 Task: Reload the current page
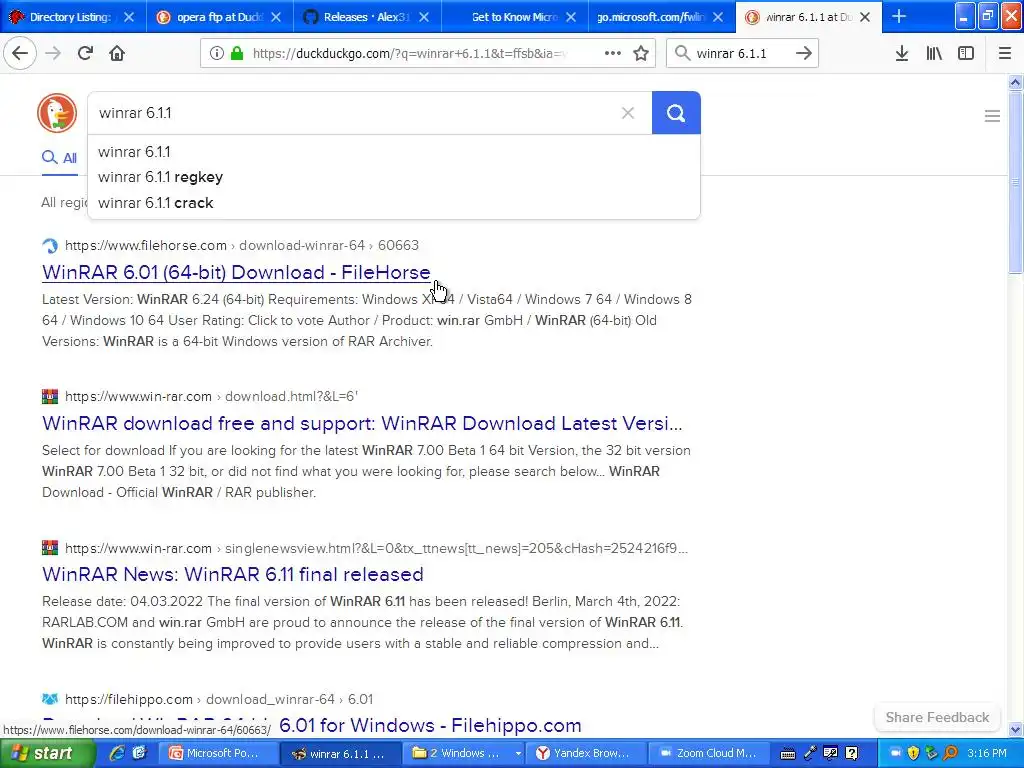(x=86, y=53)
